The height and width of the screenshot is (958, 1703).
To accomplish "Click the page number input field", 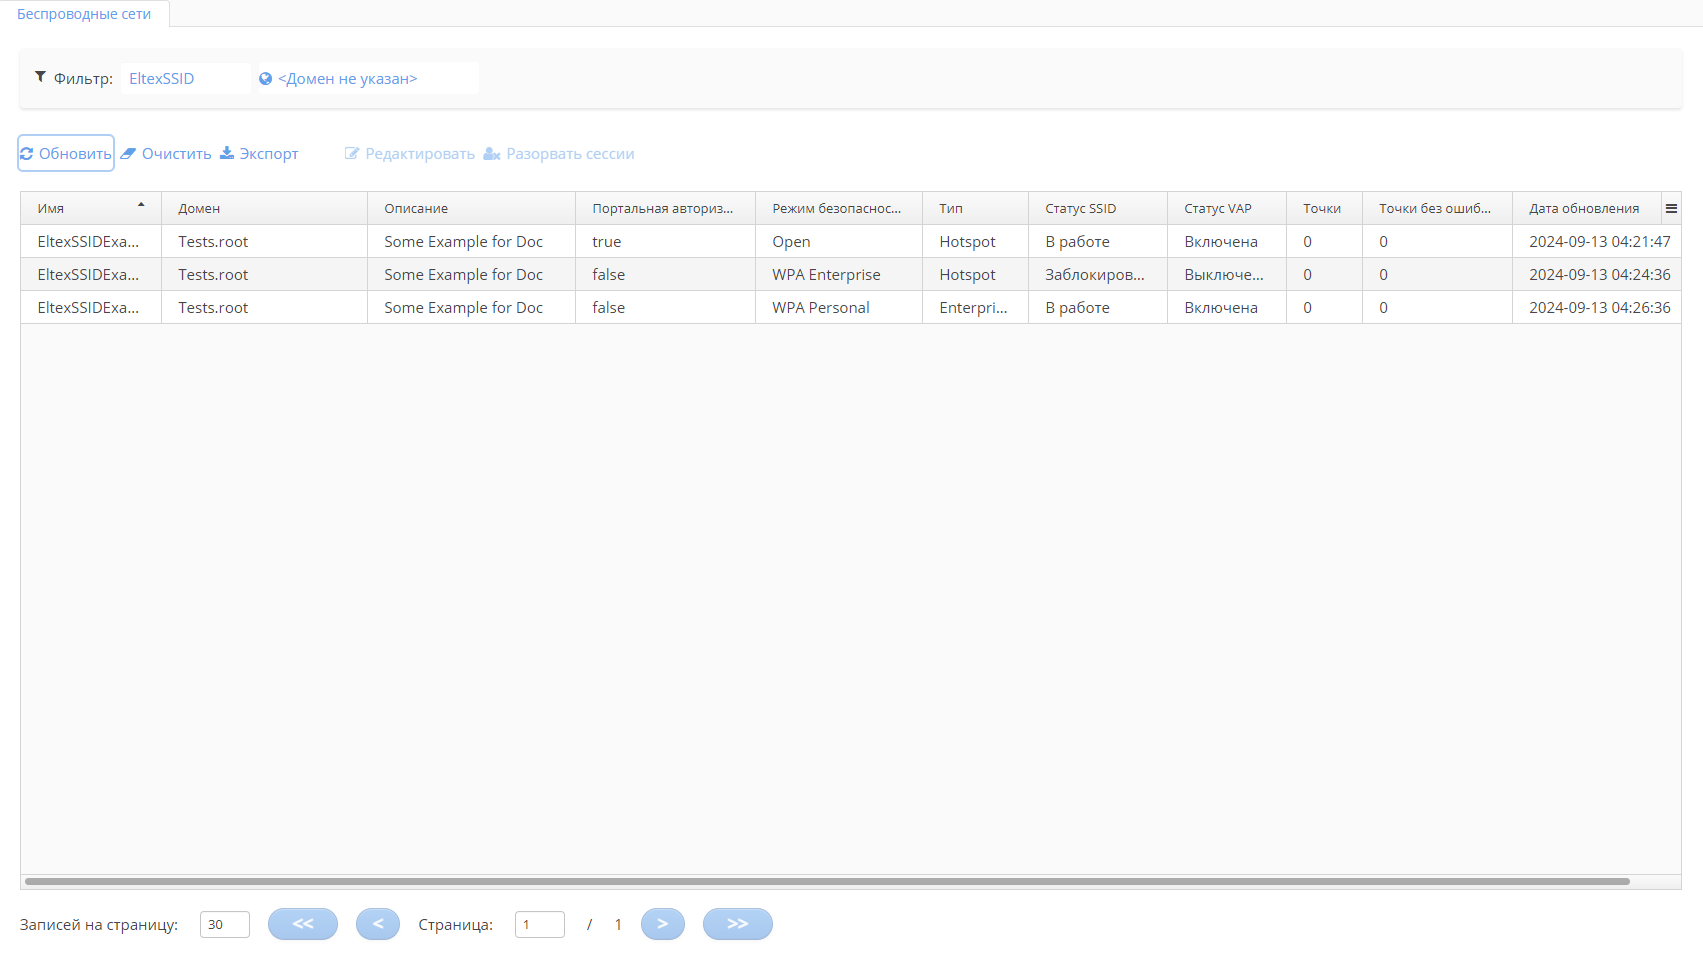I will click(539, 924).
